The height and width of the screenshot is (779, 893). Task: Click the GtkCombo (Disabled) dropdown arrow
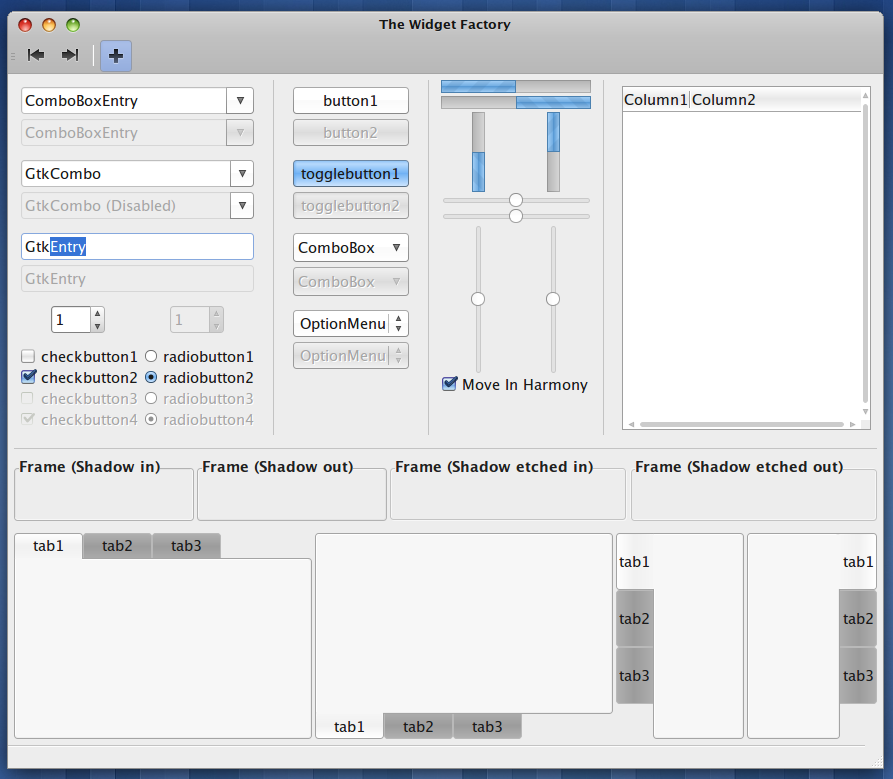click(x=242, y=206)
